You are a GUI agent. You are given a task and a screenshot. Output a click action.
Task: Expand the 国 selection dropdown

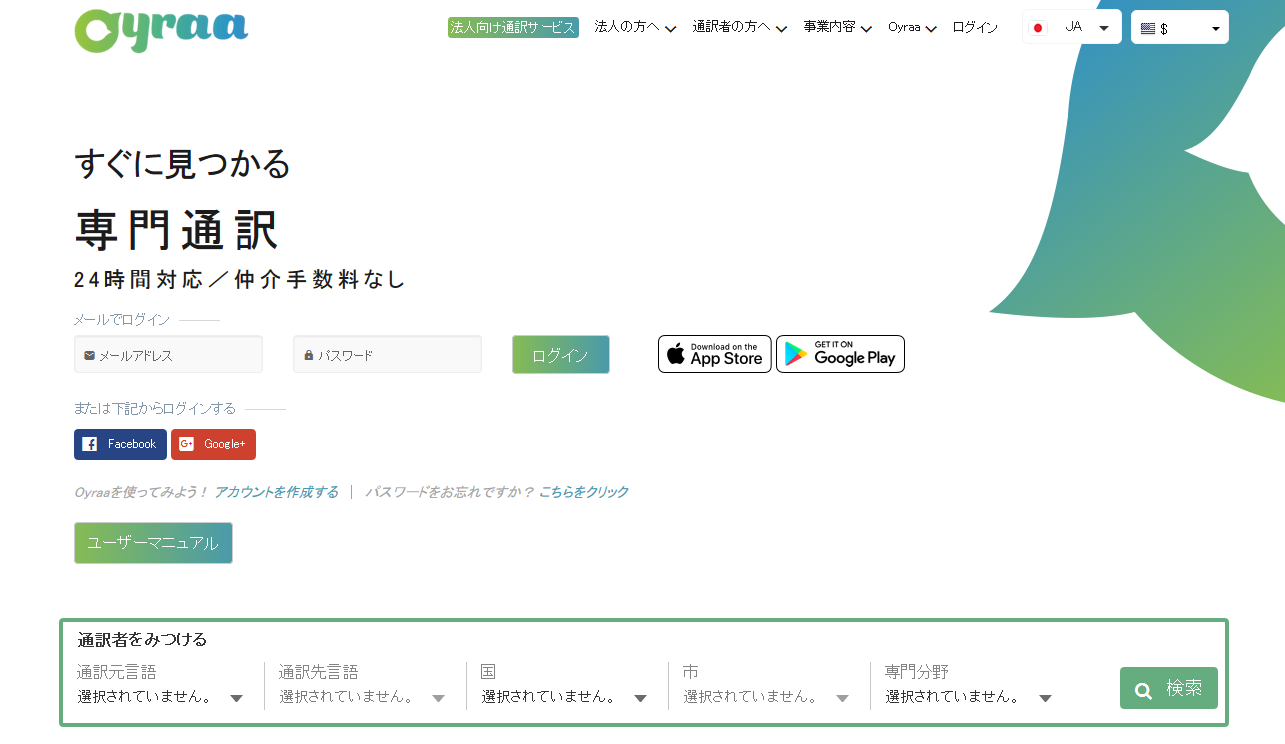(565, 697)
